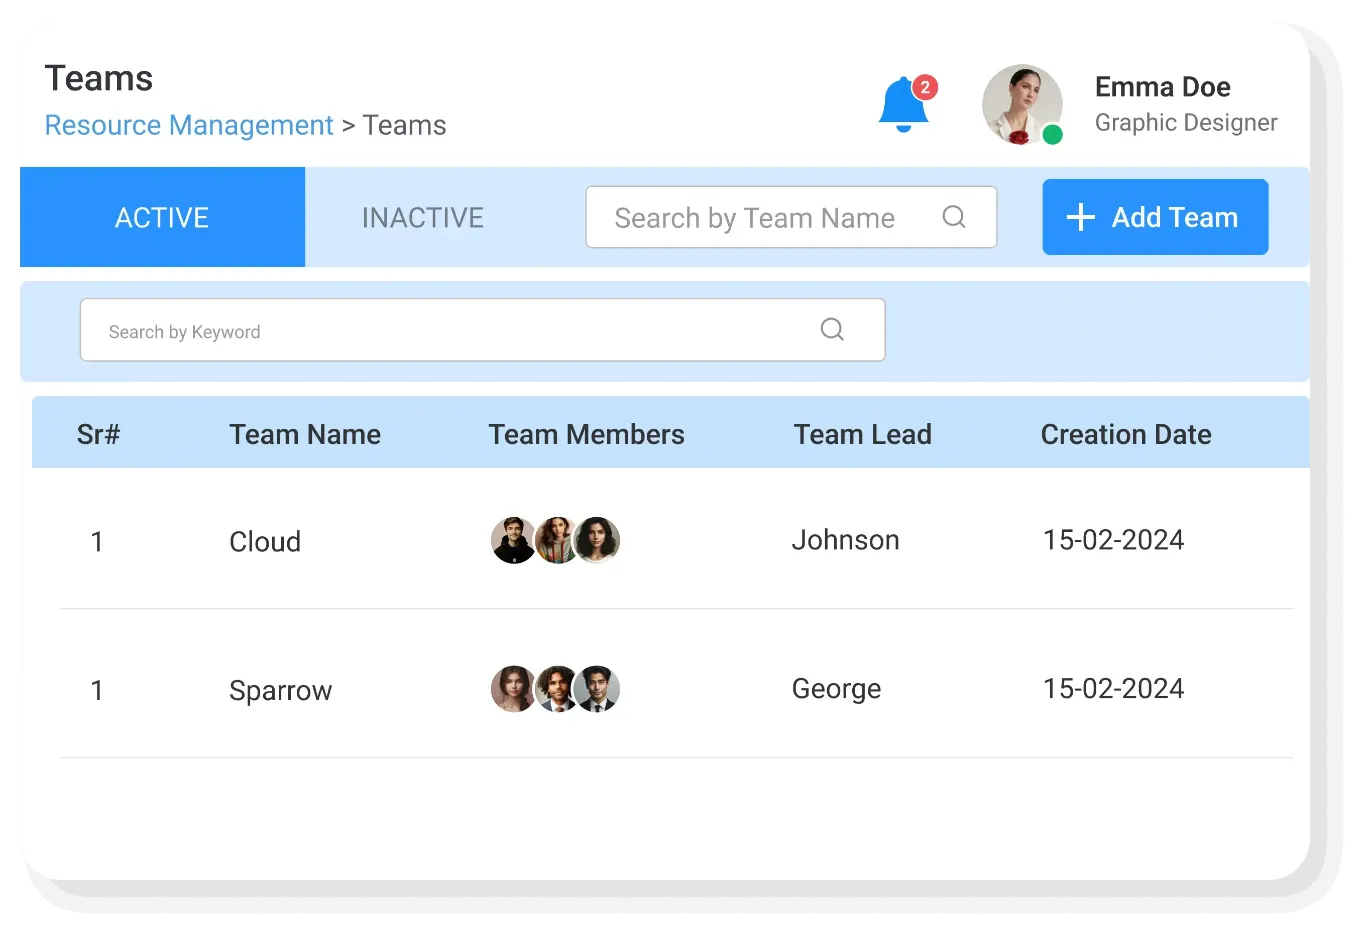Click third member avatar of Sparrow team
The height and width of the screenshot is (936, 1366).
[598, 690]
